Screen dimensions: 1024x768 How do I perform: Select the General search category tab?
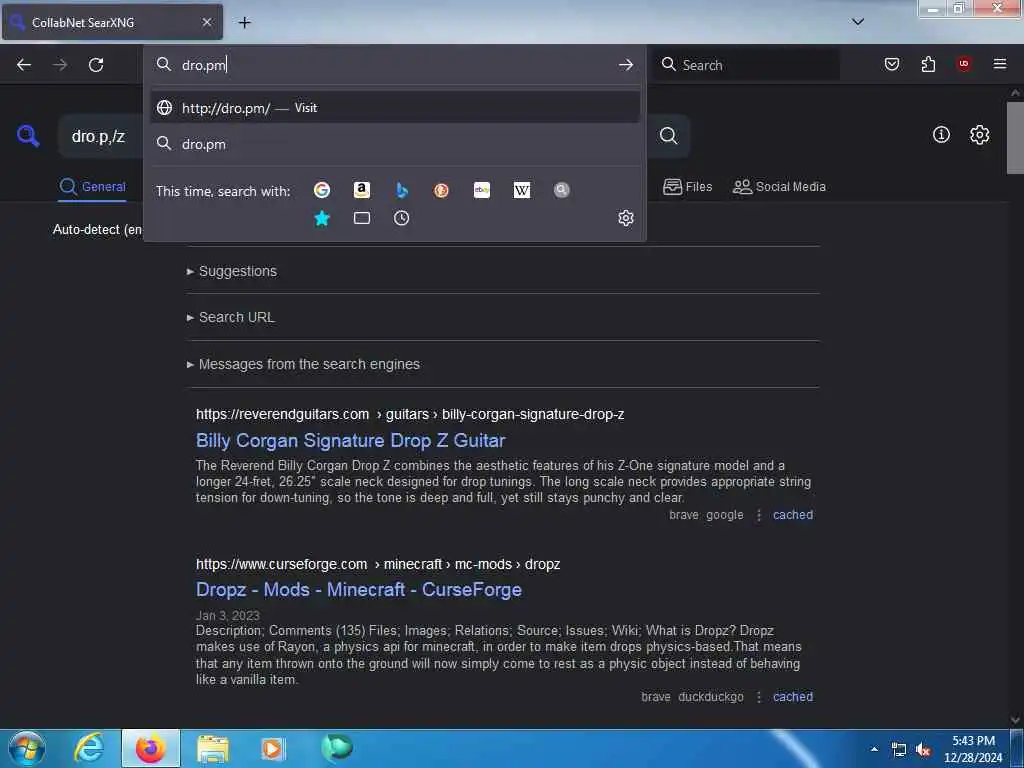point(92,187)
